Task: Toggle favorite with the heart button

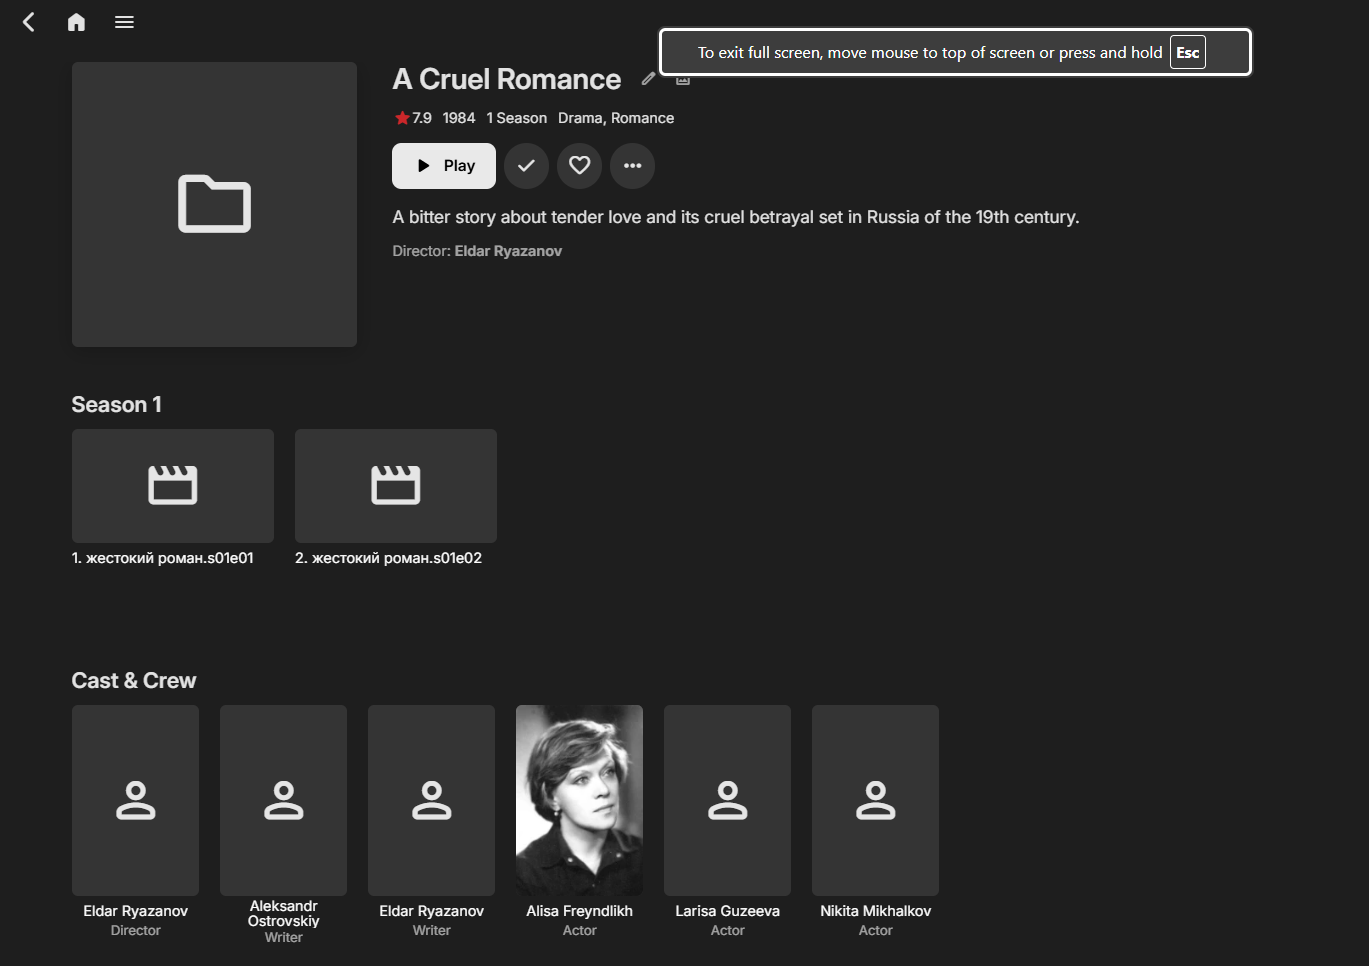Action: 579,166
